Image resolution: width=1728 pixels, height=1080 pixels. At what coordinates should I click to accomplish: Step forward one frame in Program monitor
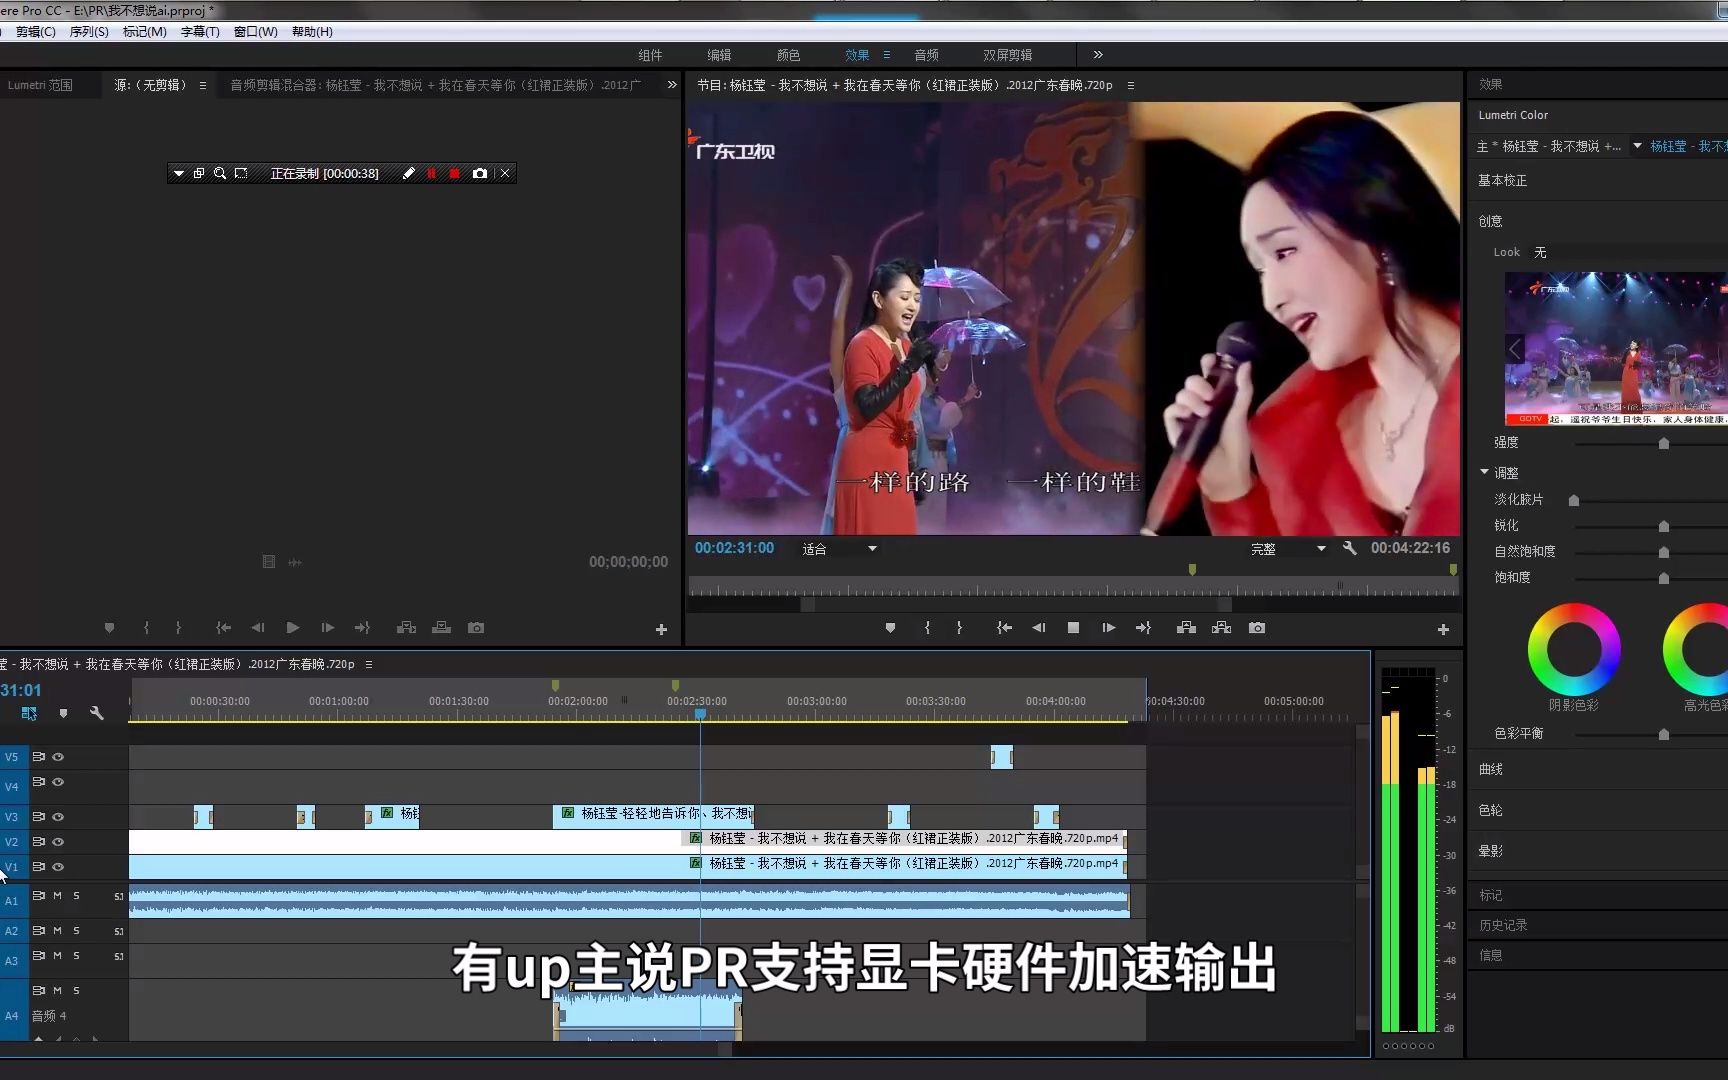pyautogui.click(x=1108, y=628)
